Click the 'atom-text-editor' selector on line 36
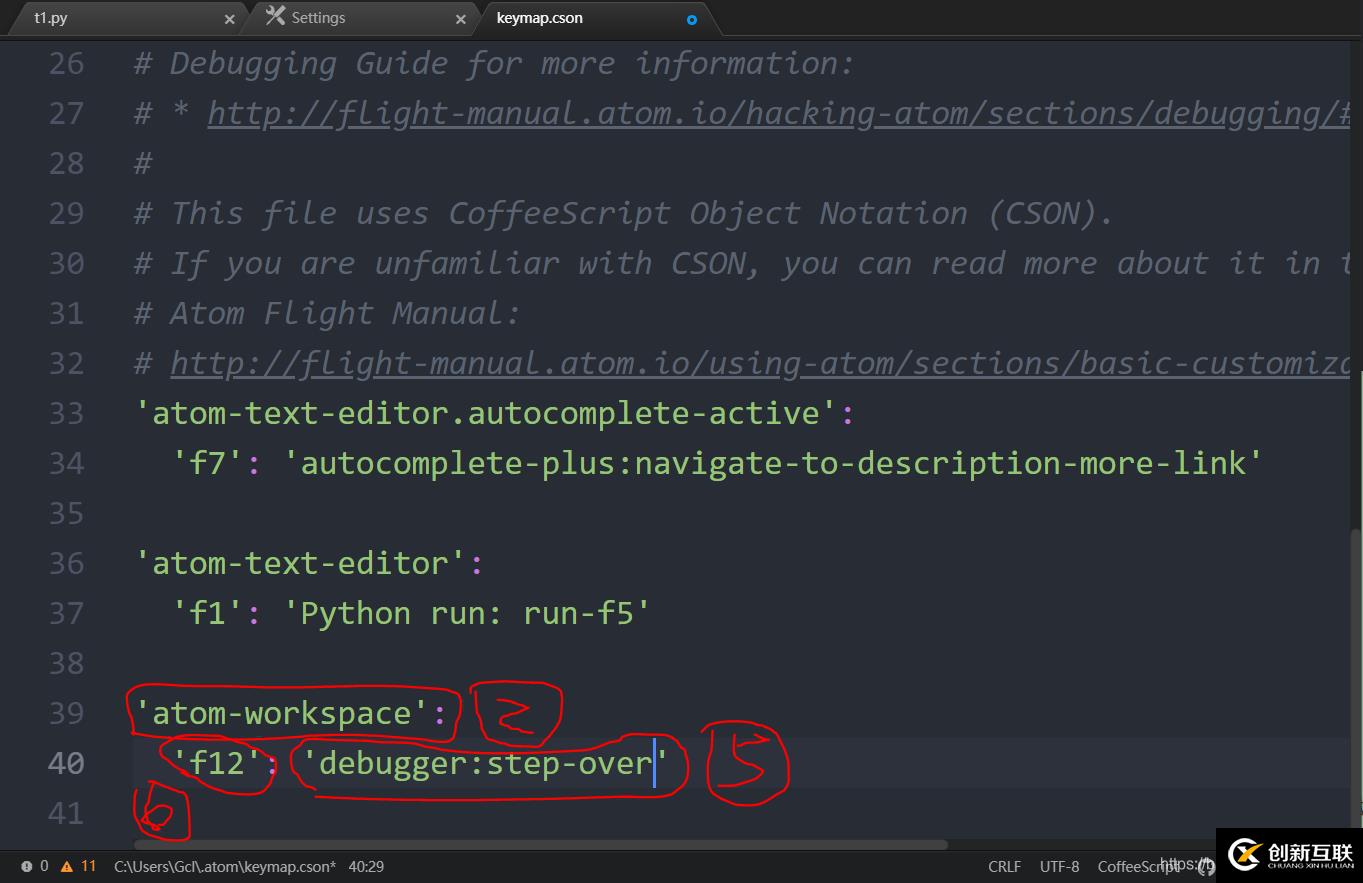1363x883 pixels. point(300,563)
